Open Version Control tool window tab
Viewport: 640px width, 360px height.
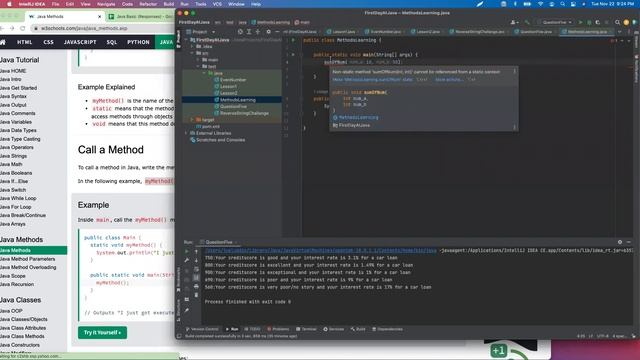pos(202,329)
